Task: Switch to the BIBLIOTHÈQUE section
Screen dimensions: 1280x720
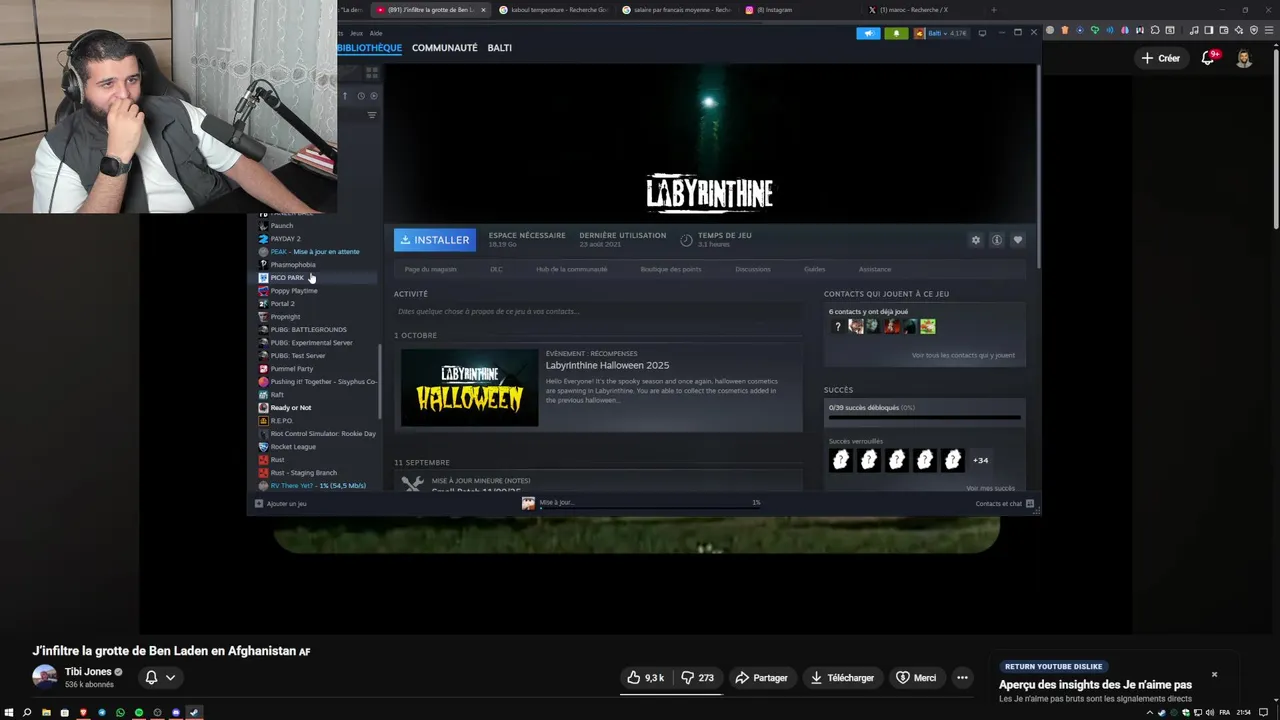Action: (369, 48)
